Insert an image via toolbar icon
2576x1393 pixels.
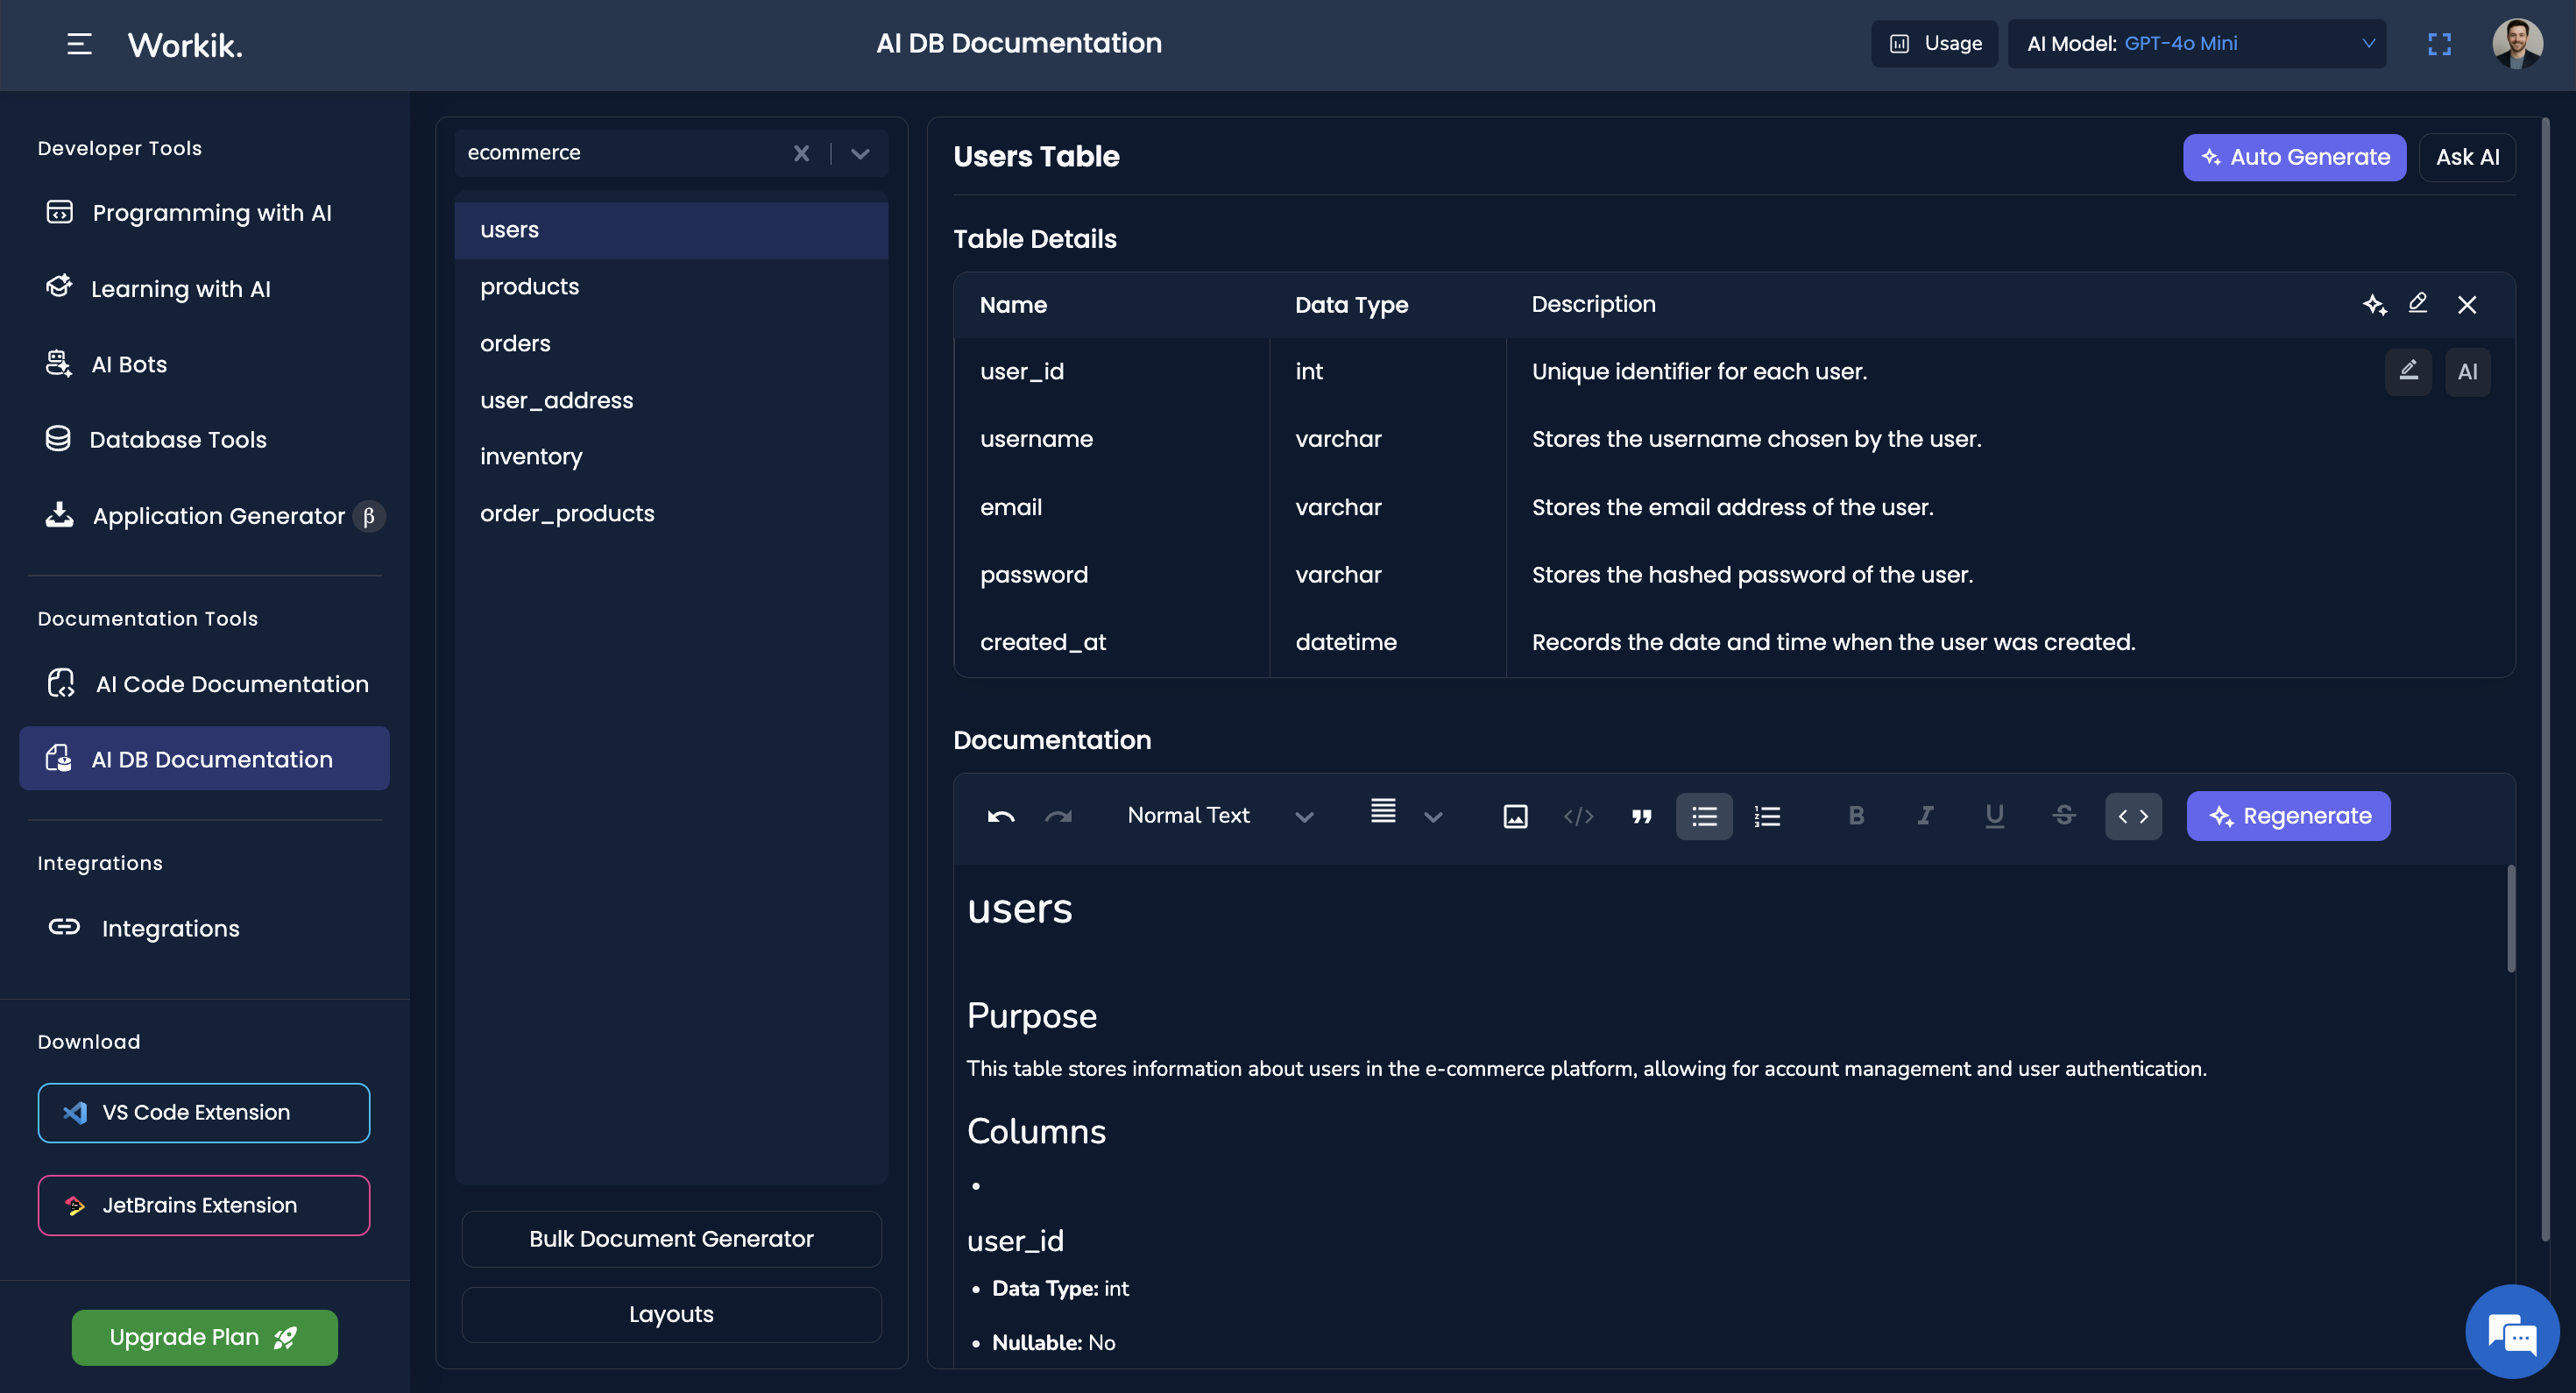(x=1515, y=816)
